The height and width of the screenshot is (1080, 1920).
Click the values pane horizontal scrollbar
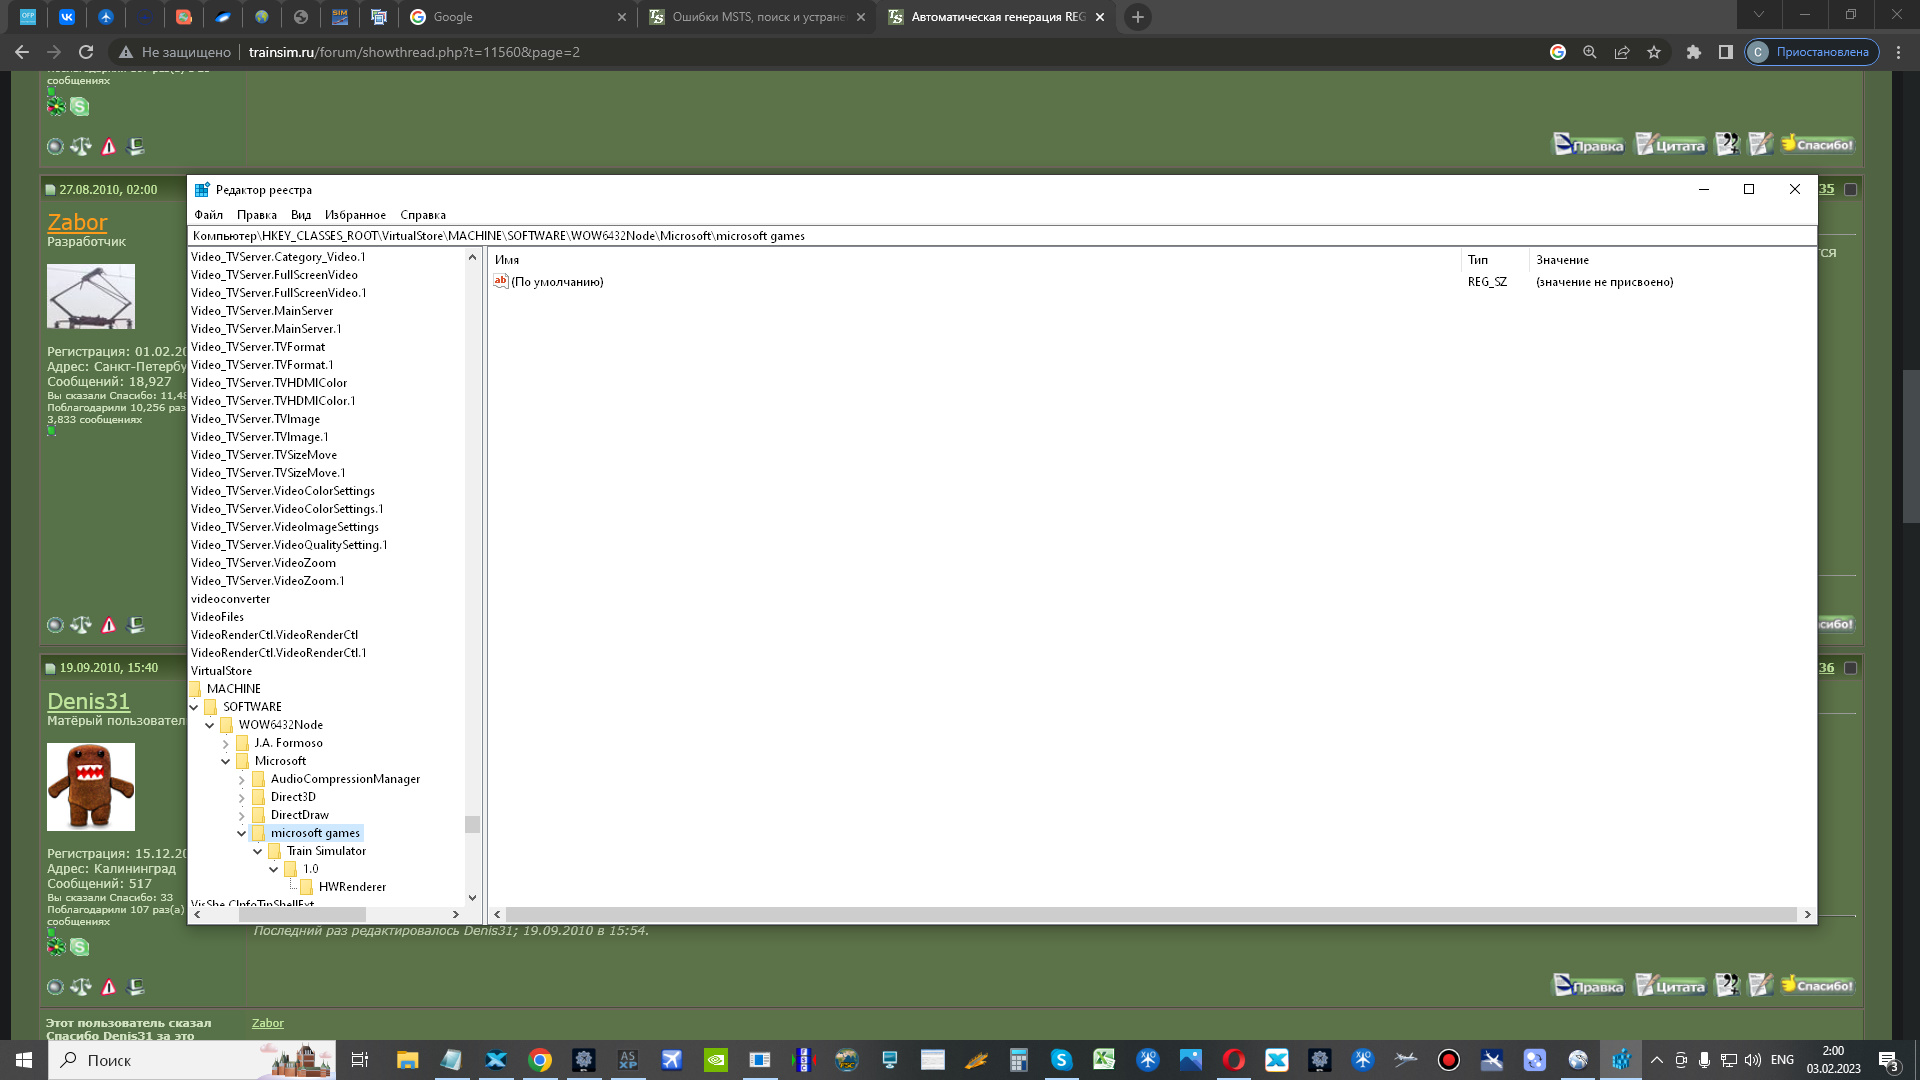tap(1151, 914)
